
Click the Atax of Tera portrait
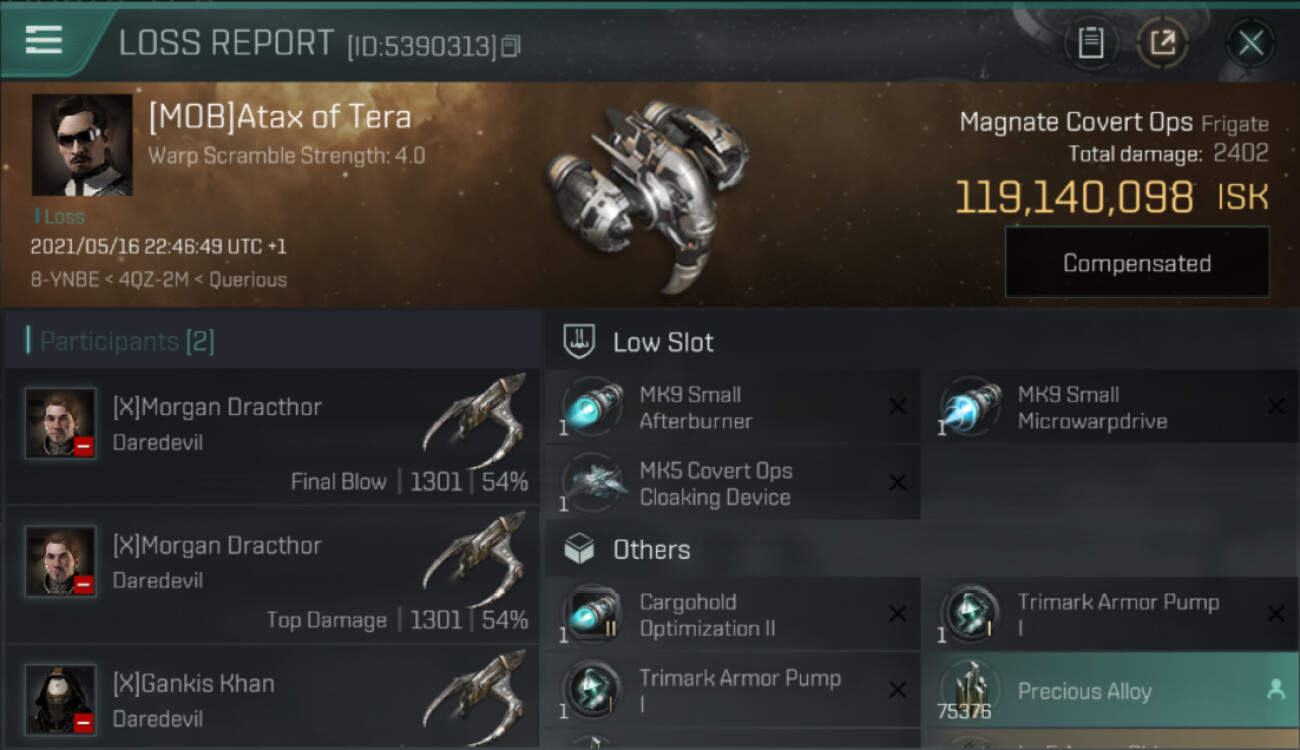point(82,145)
